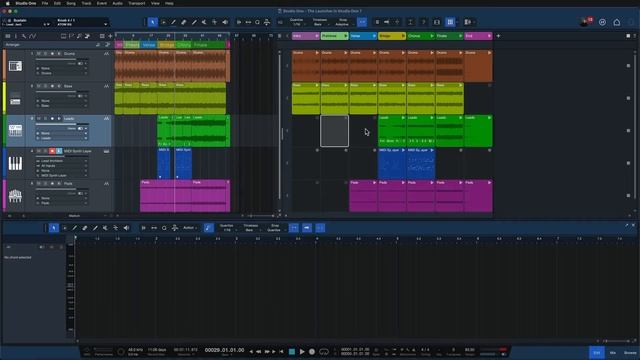Launch the Intro scene play arrow
This screenshot has width=640, height=360.
pyautogui.click(x=317, y=36)
